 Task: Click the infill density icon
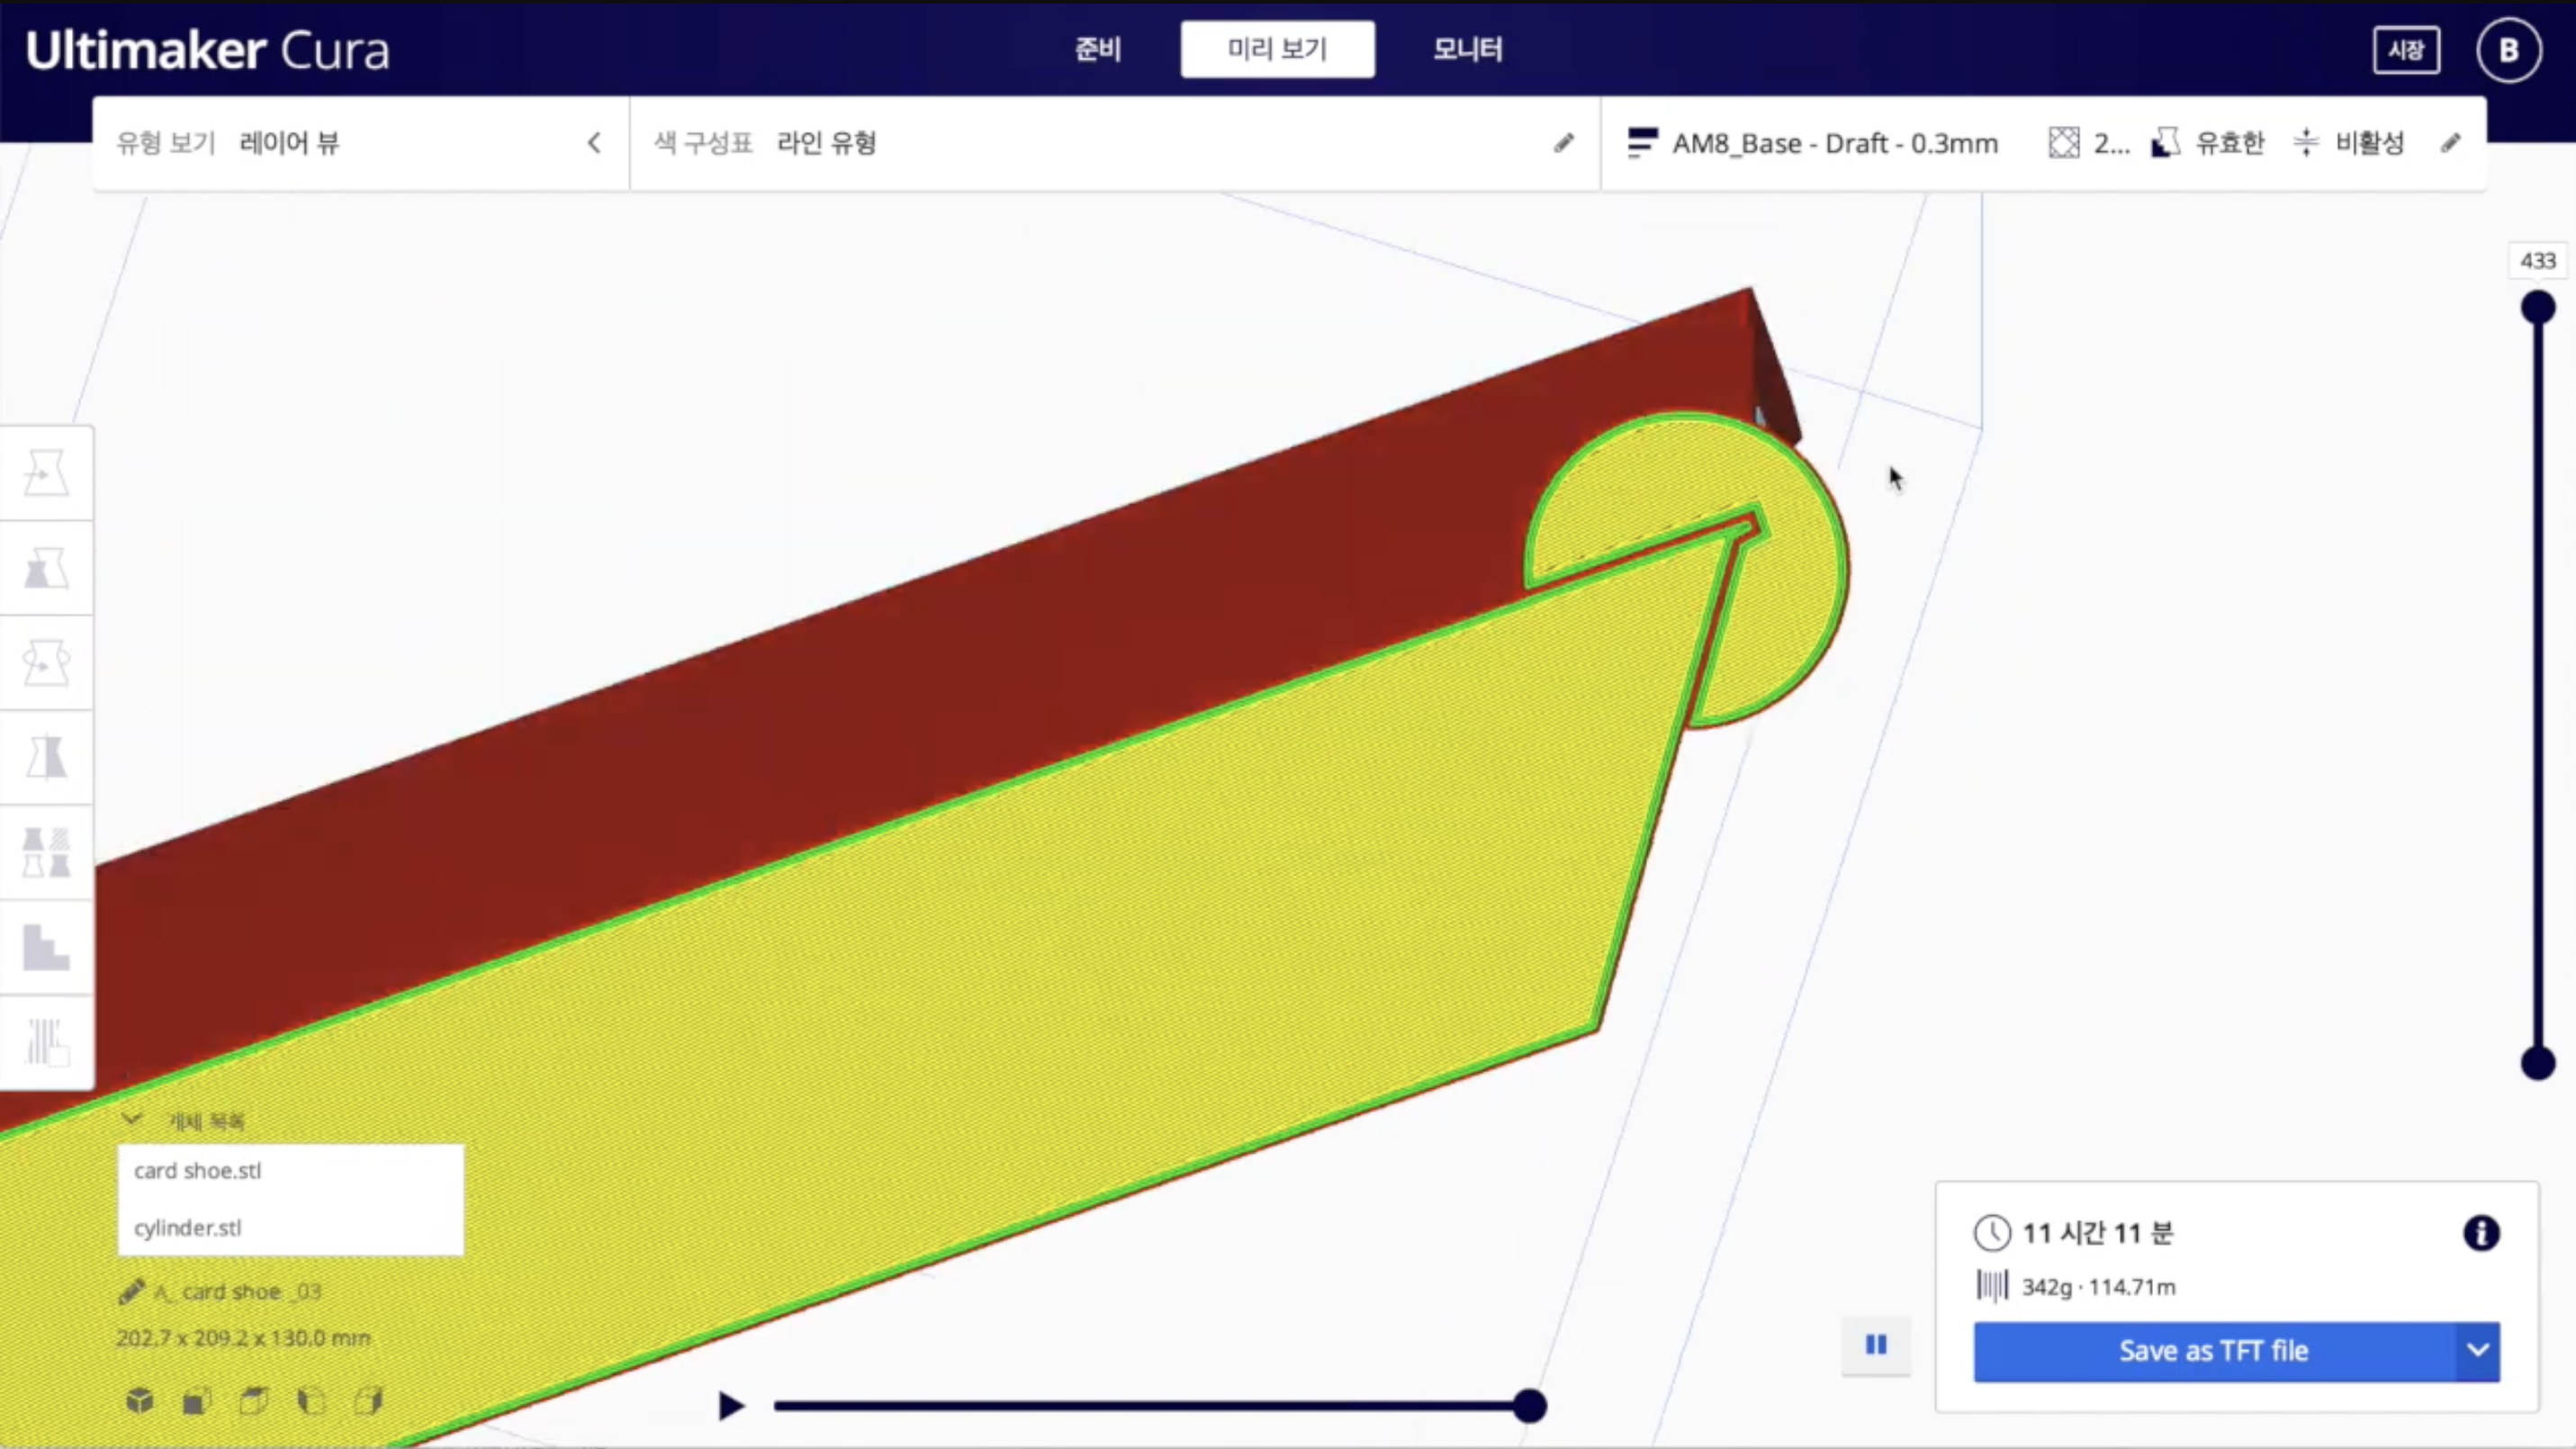(2063, 143)
